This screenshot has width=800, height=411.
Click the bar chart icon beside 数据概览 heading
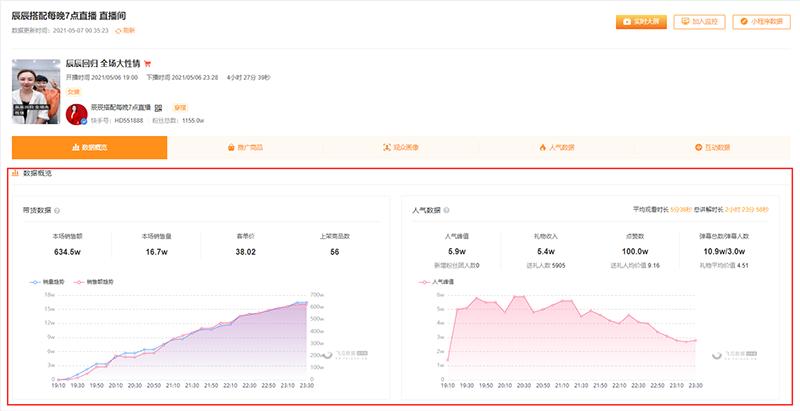(15, 173)
